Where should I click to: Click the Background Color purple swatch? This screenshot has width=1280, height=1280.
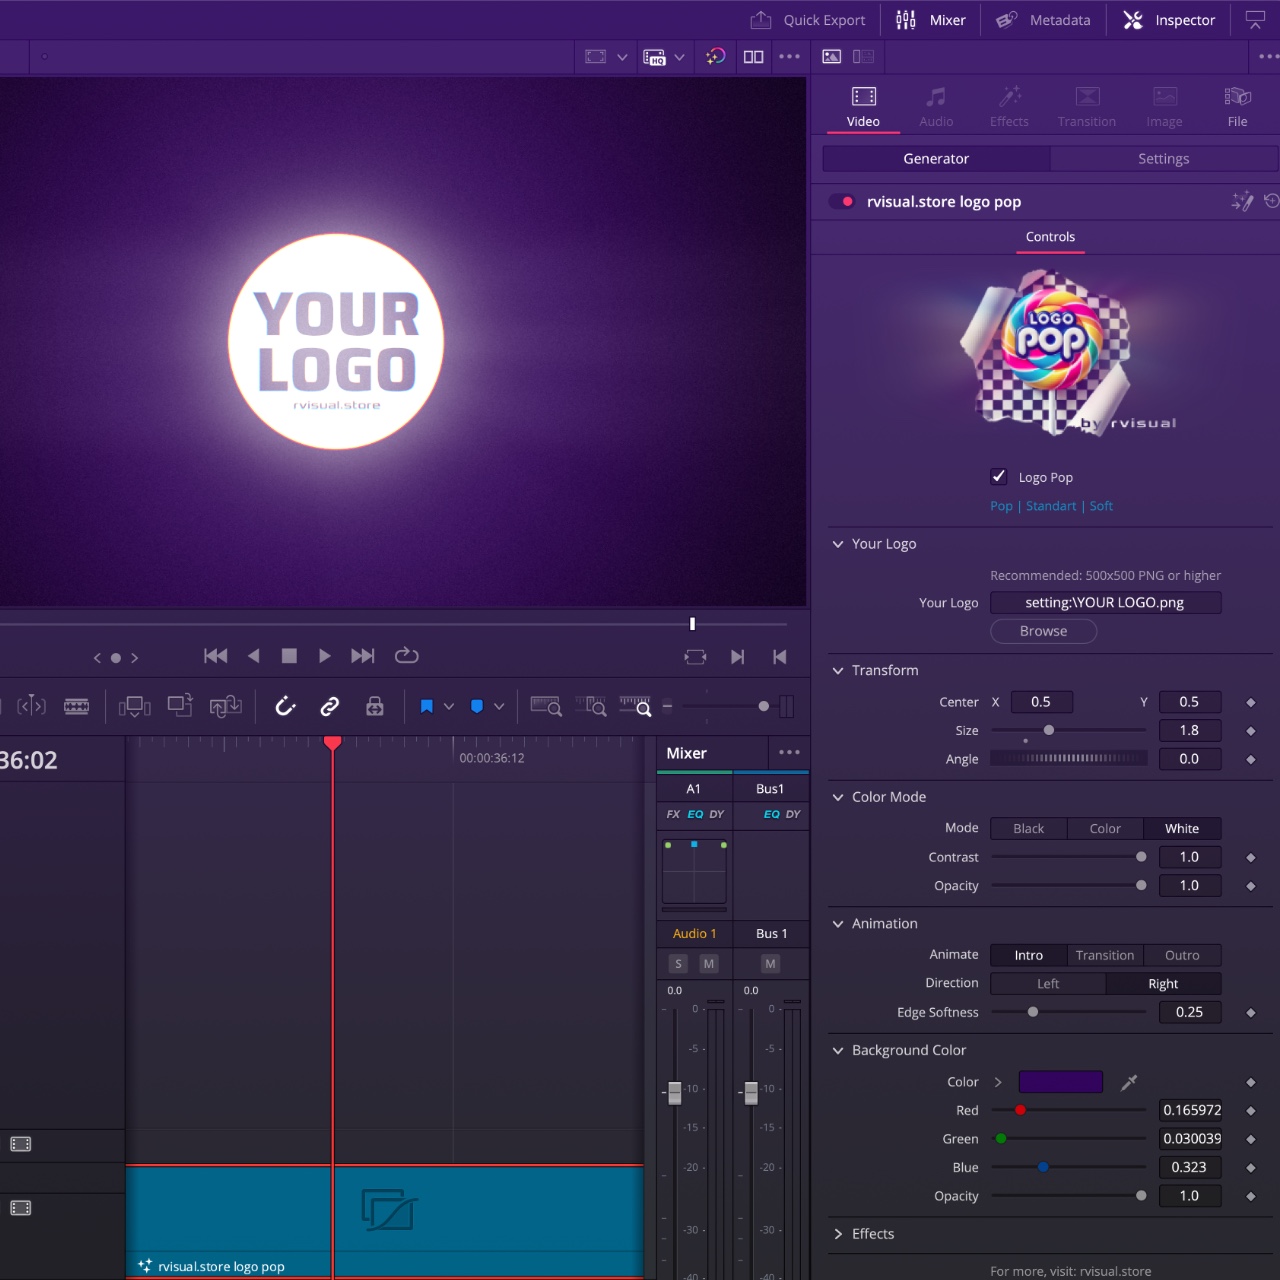(1060, 1082)
